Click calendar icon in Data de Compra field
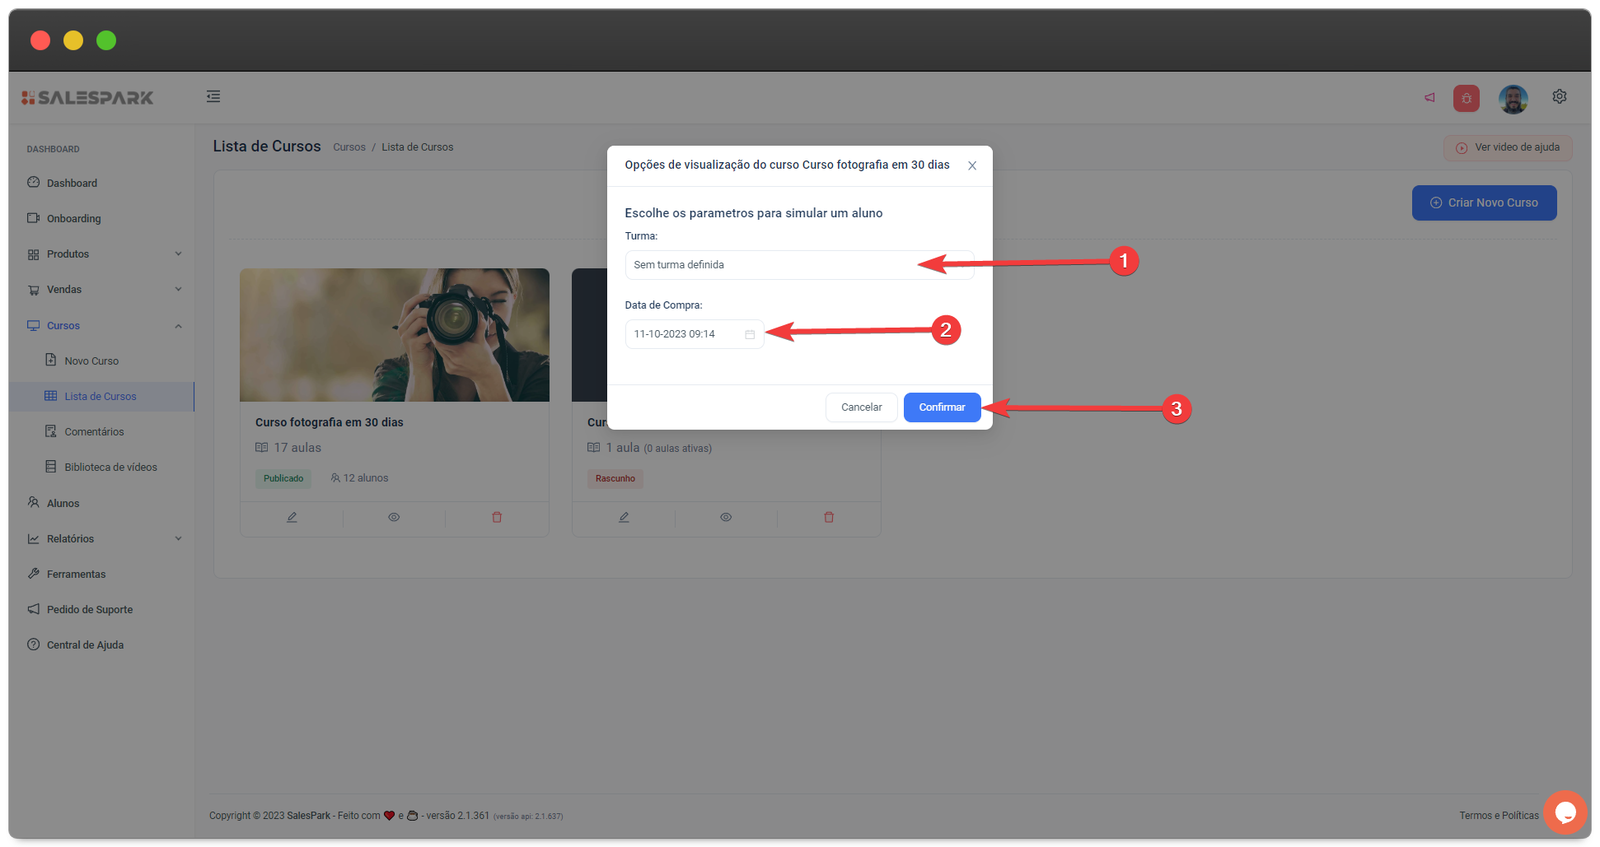 coord(750,334)
